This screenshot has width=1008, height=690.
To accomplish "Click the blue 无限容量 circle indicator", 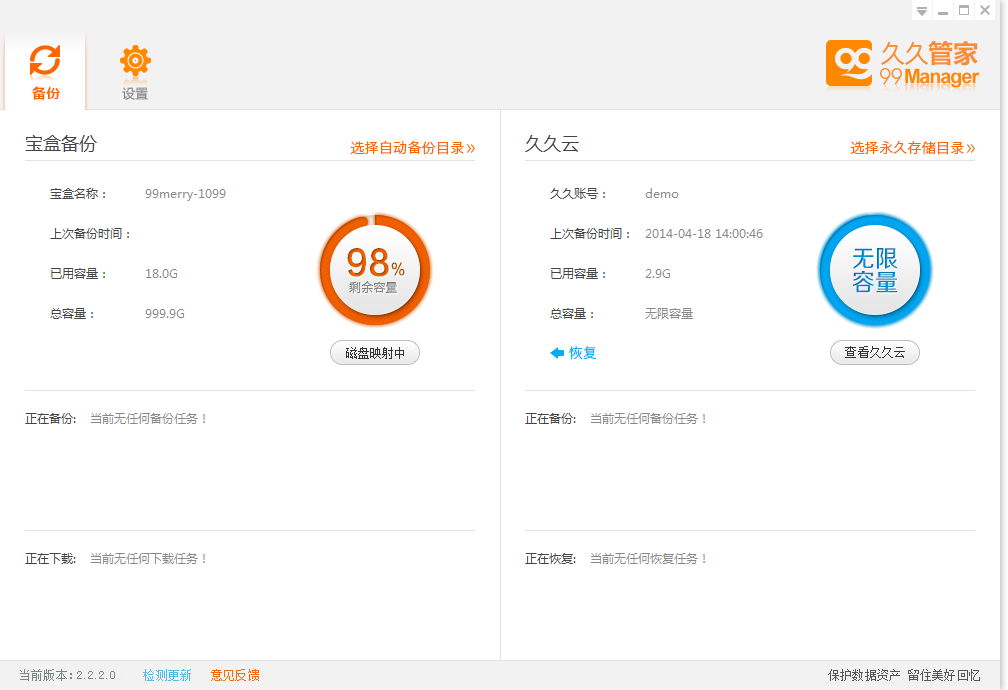I will (x=875, y=270).
